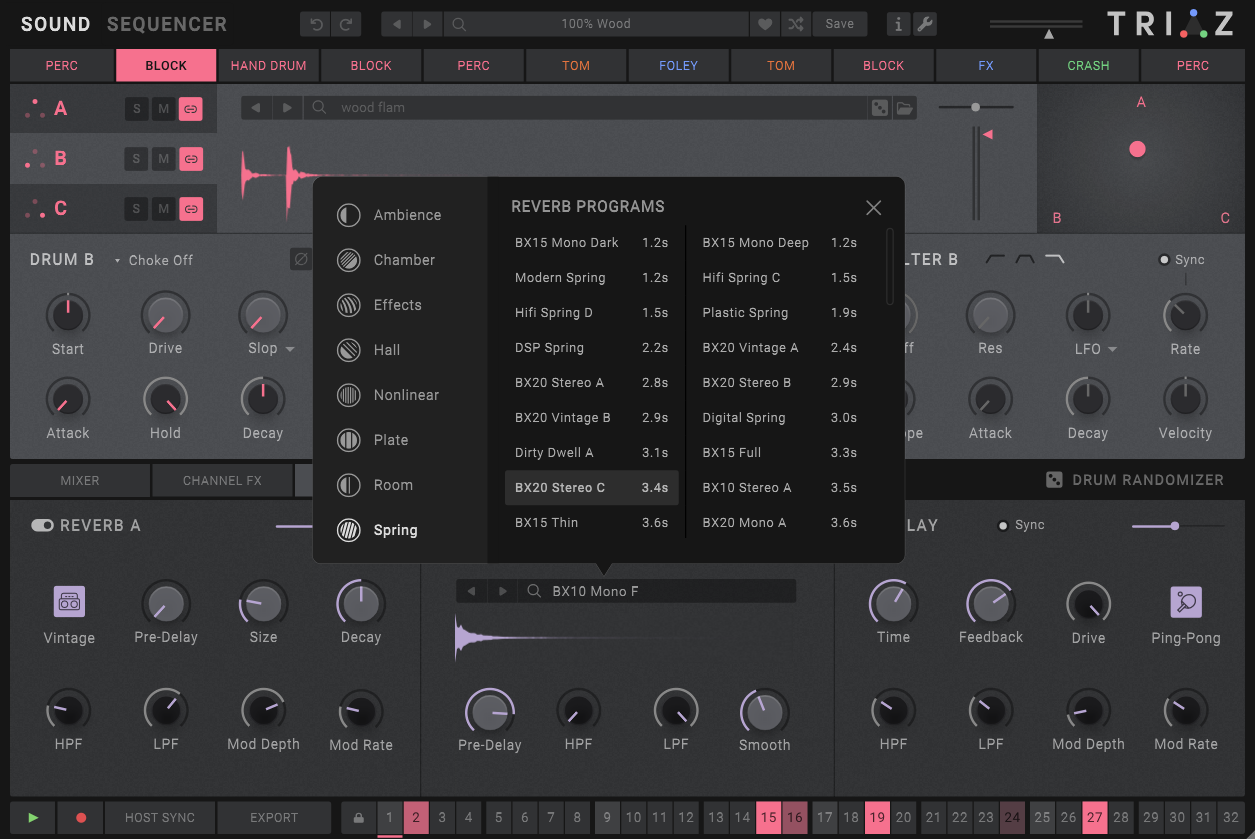Open the Slop dropdown arrow
Image resolution: width=1255 pixels, height=839 pixels.
290,350
